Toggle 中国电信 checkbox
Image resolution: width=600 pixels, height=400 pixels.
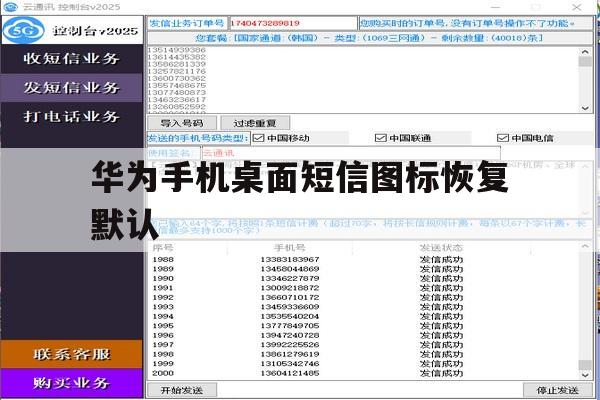[x=502, y=138]
